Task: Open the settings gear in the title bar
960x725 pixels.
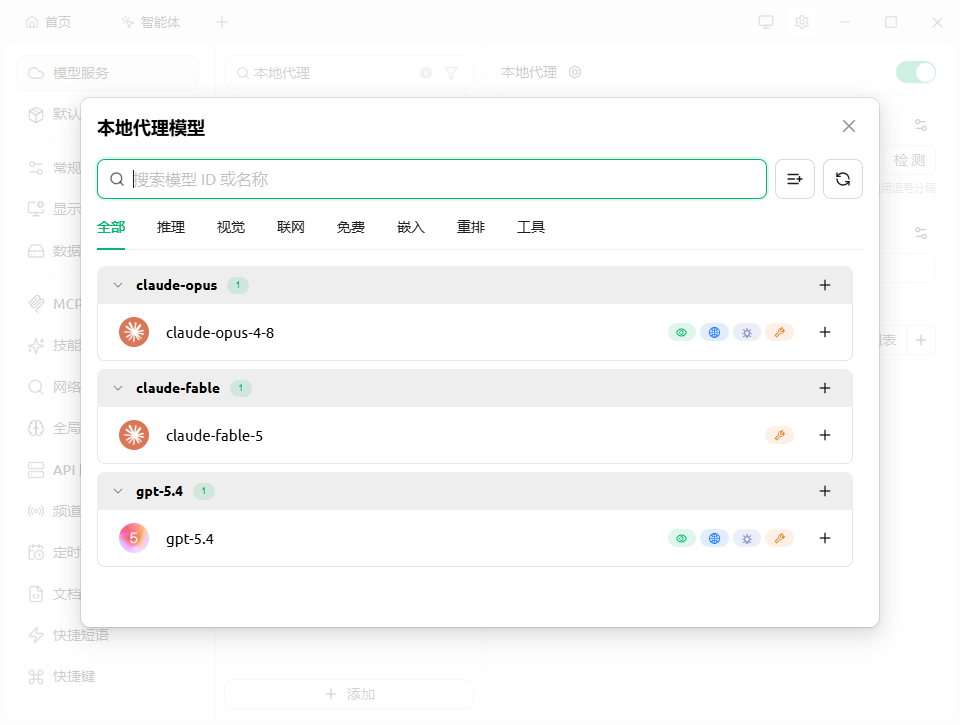Action: 802,22
